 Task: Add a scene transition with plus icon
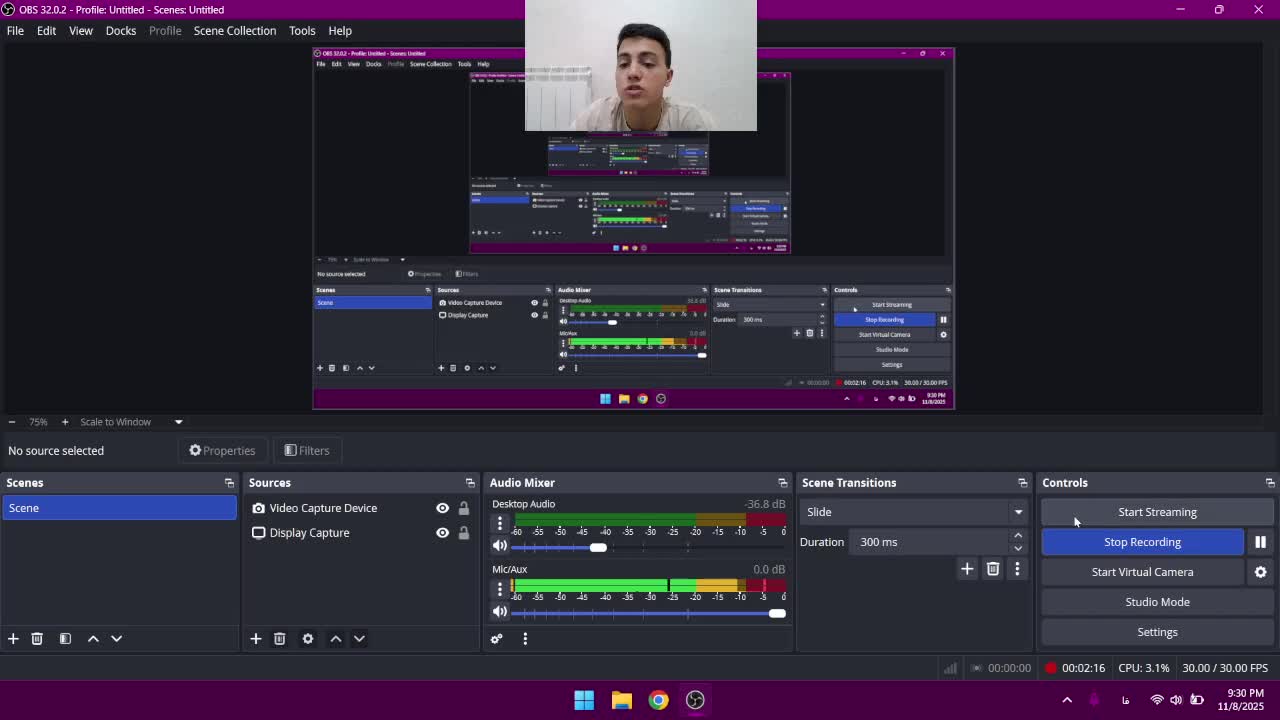(967, 569)
